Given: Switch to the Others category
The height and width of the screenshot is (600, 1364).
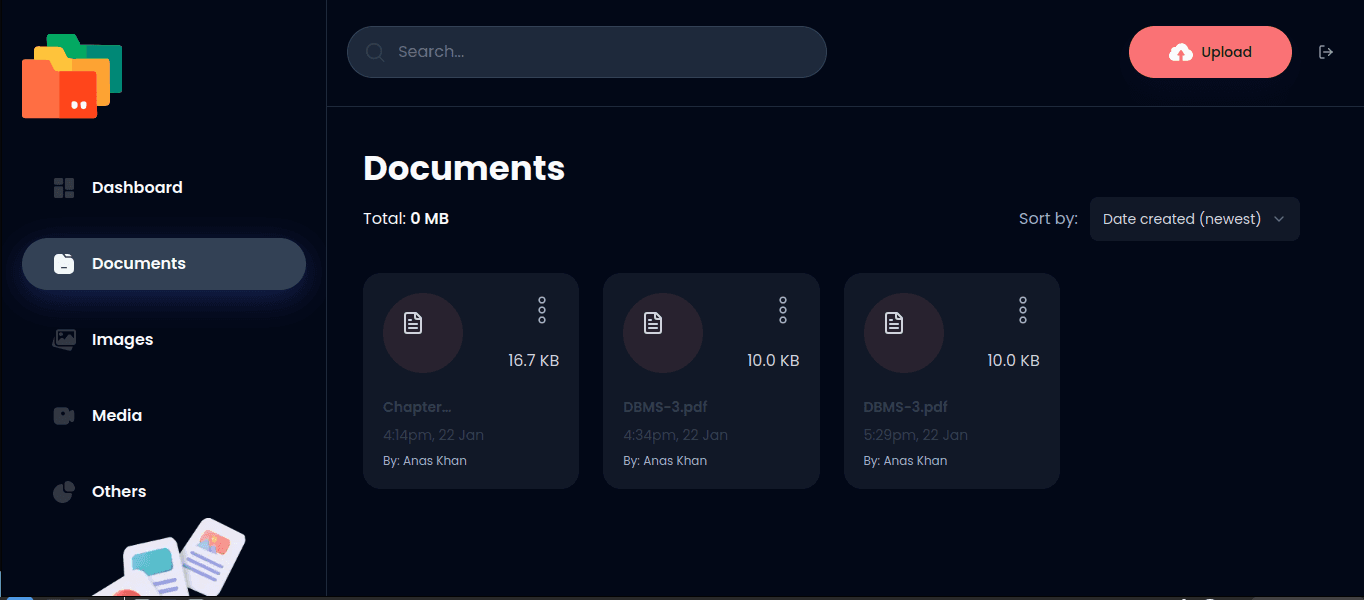Looking at the screenshot, I should (x=119, y=492).
